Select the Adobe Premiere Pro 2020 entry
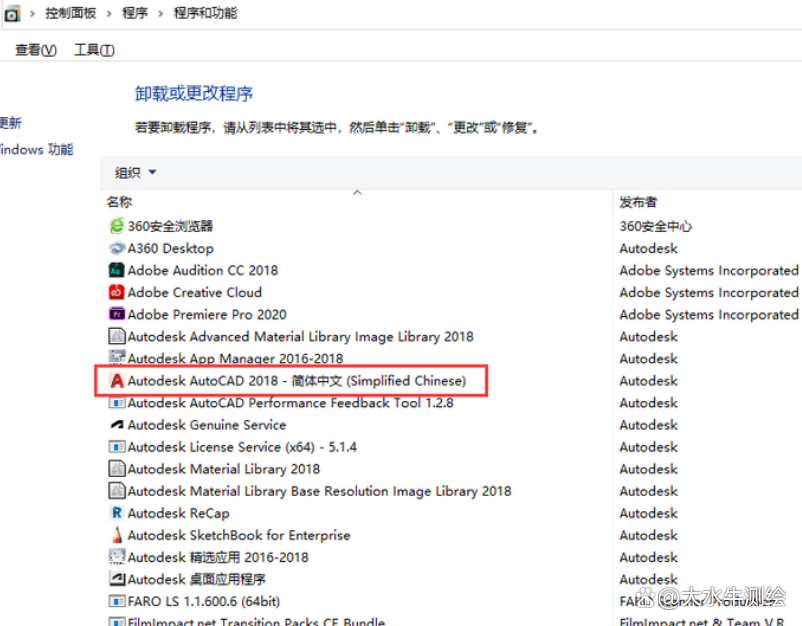Viewport: 802px width, 626px height. click(x=207, y=314)
